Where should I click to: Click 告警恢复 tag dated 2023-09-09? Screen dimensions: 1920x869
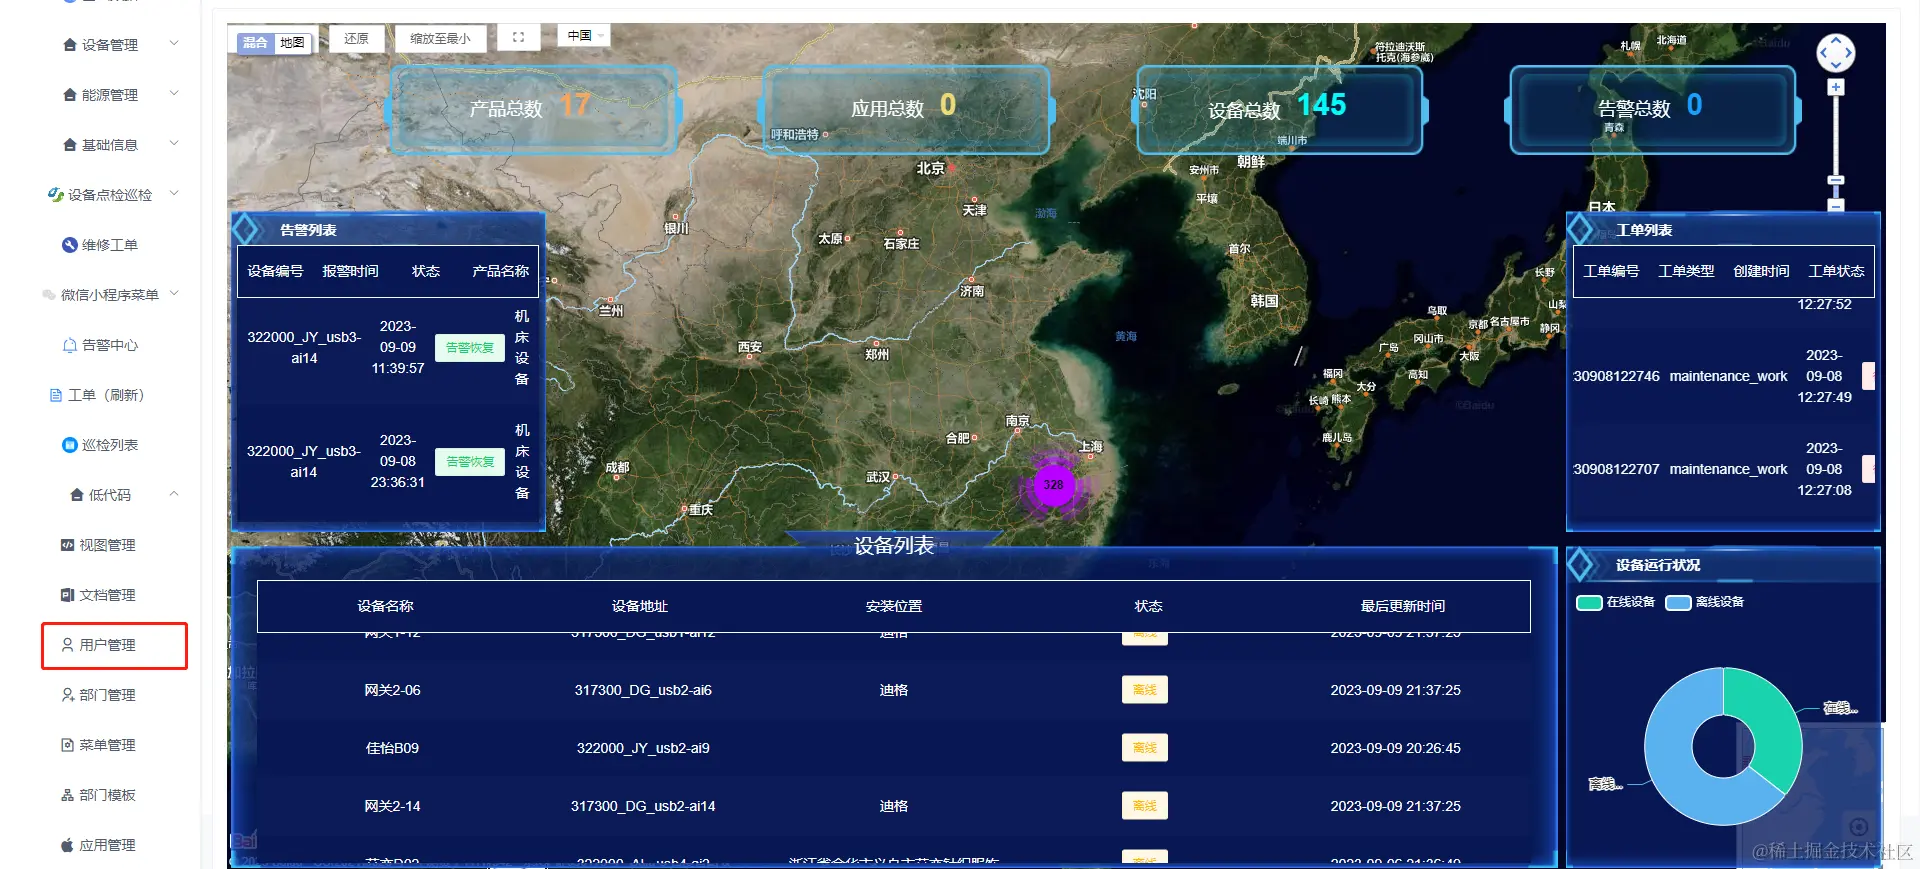point(469,347)
